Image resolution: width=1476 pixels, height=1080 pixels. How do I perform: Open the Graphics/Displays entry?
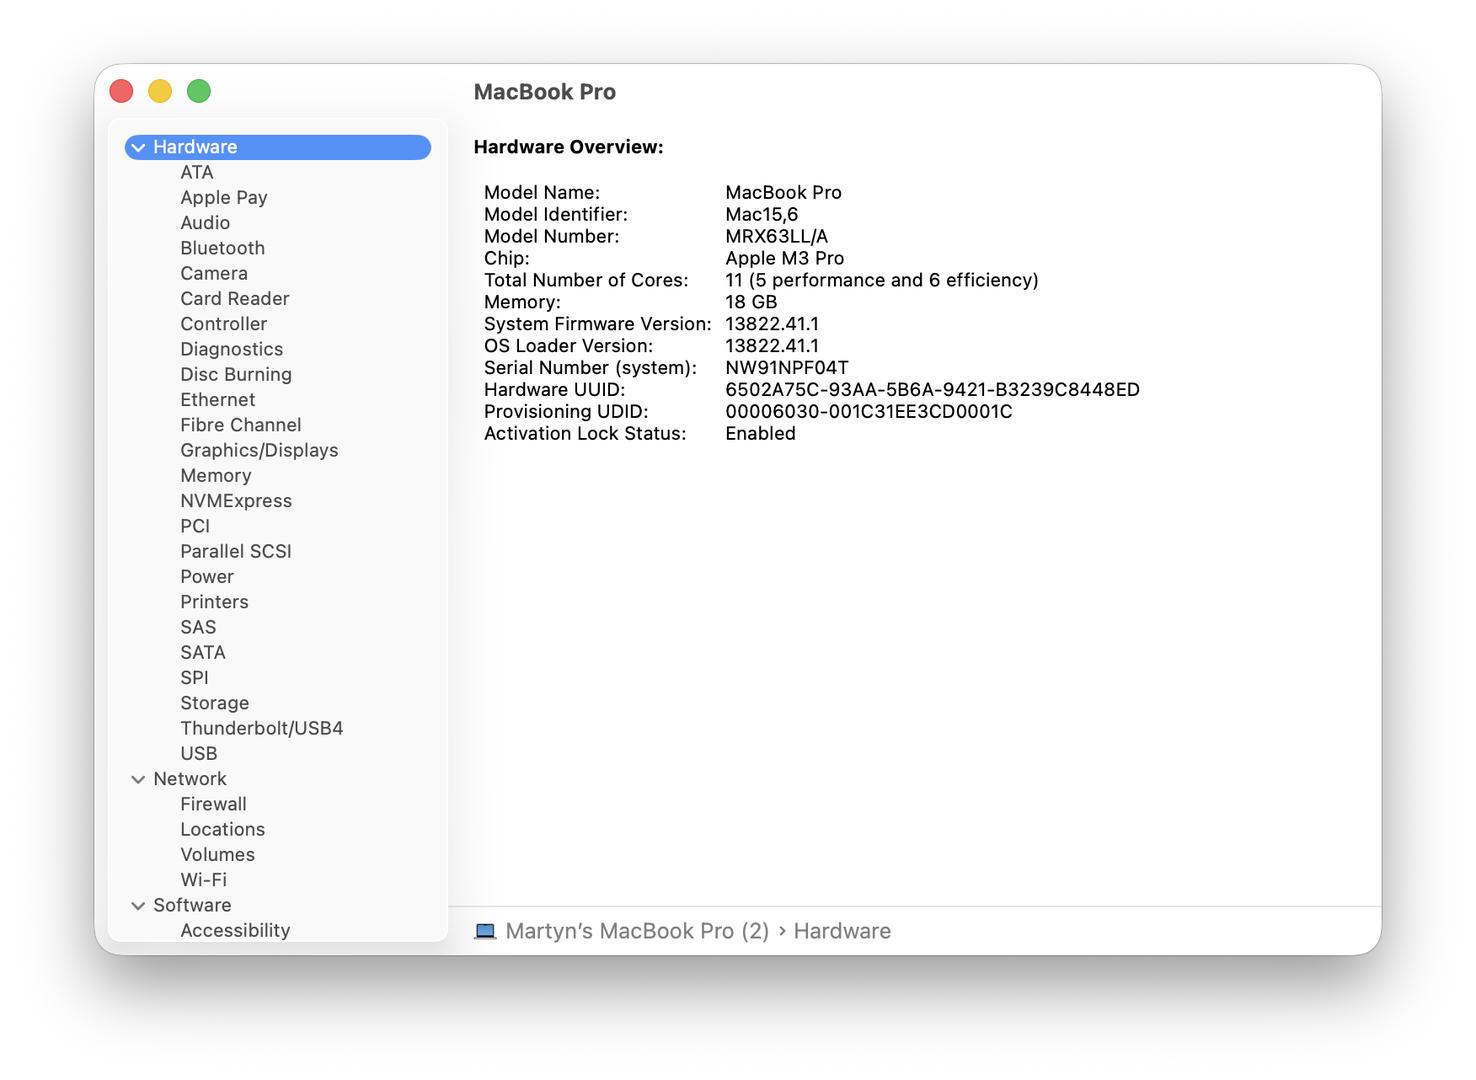click(259, 450)
